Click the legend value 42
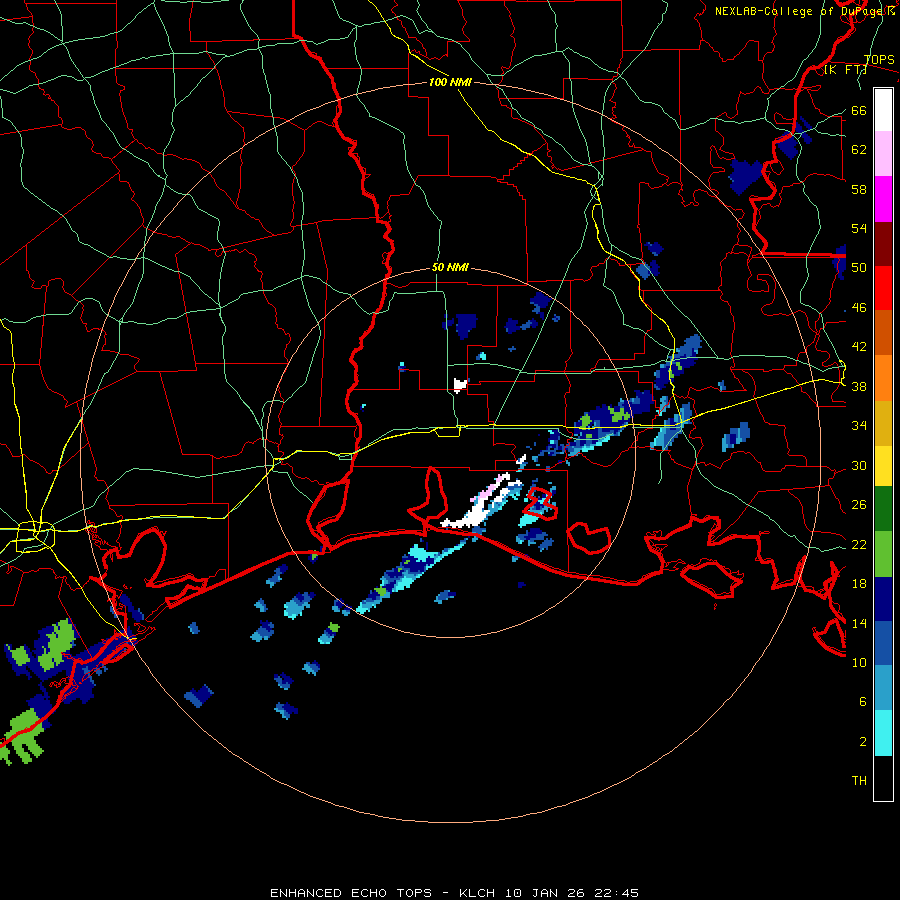Viewport: 900px width, 900px height. (x=859, y=346)
